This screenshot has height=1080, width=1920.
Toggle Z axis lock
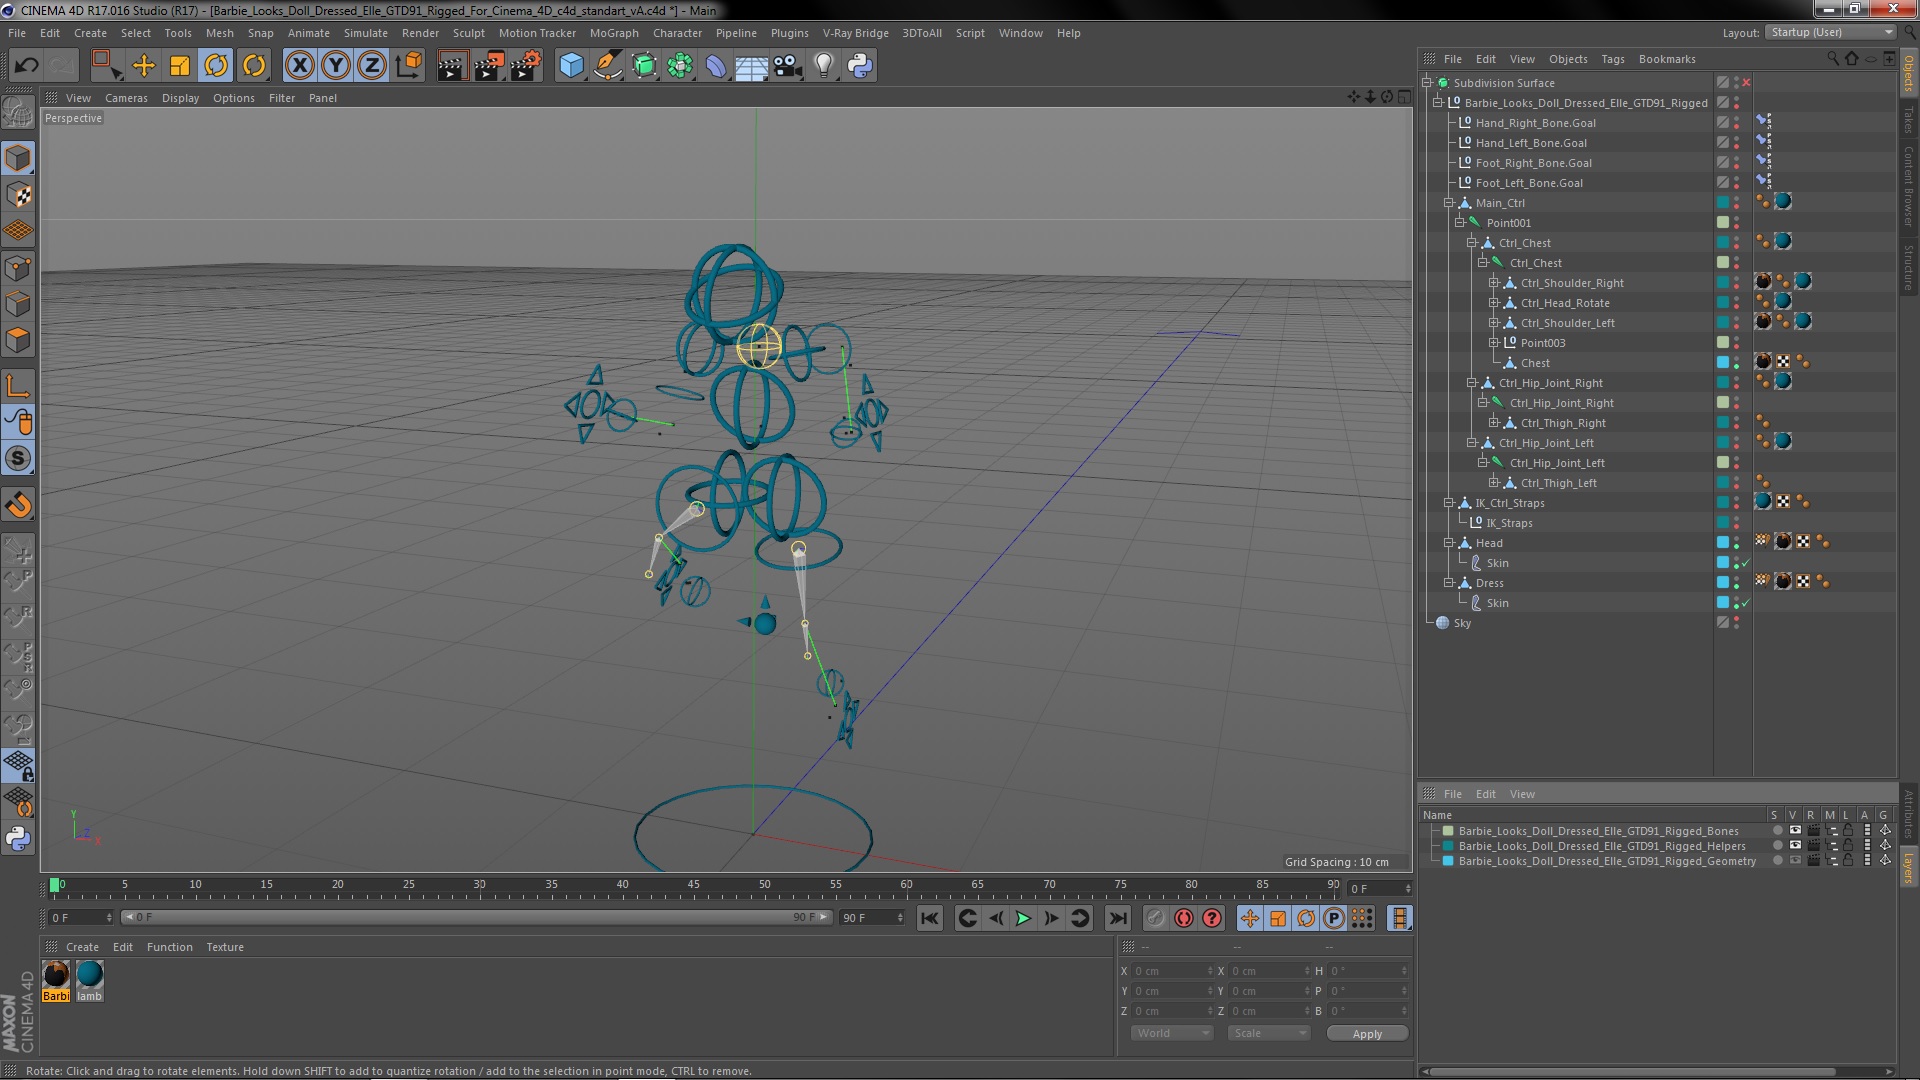(372, 66)
